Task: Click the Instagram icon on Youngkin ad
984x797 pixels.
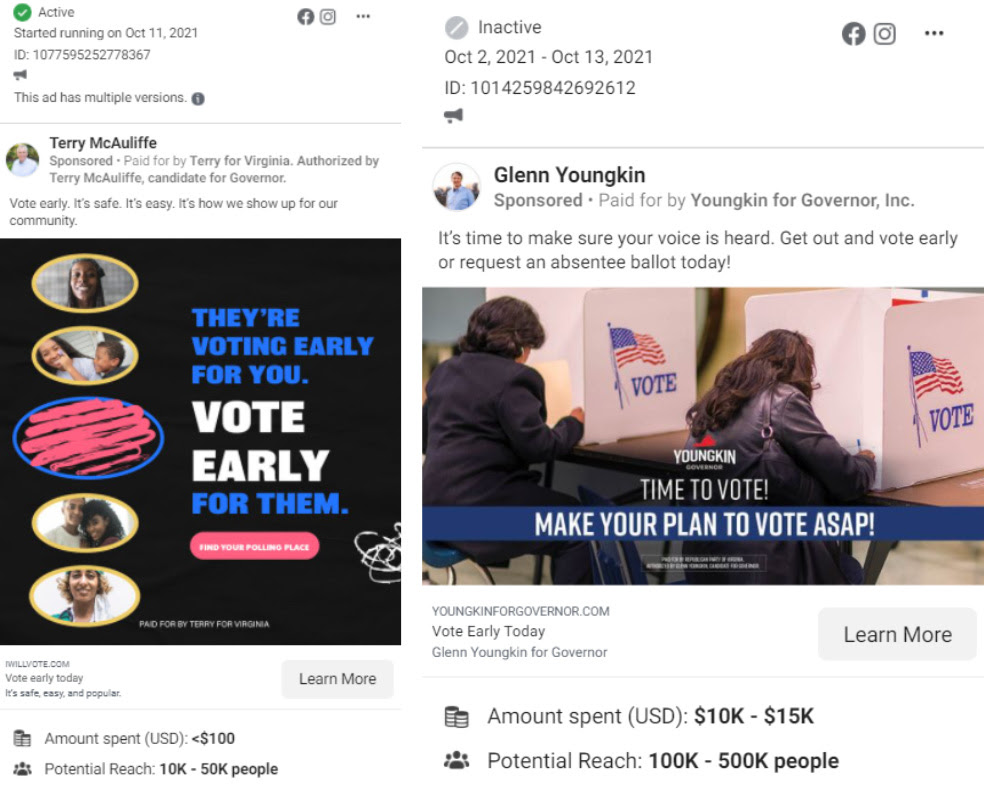Action: (x=884, y=34)
